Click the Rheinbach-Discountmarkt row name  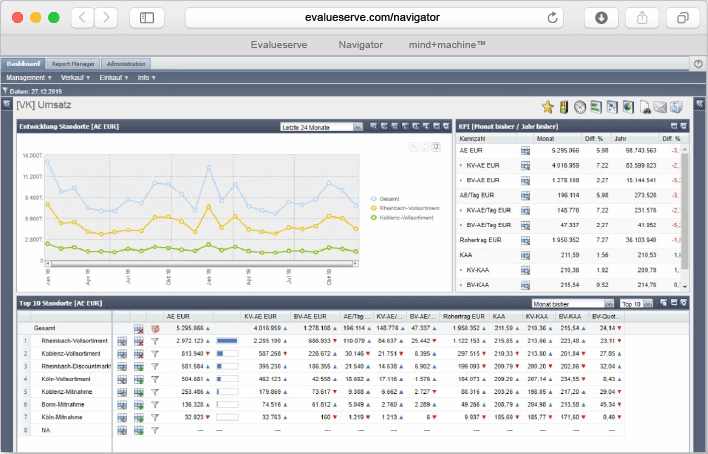(x=76, y=366)
